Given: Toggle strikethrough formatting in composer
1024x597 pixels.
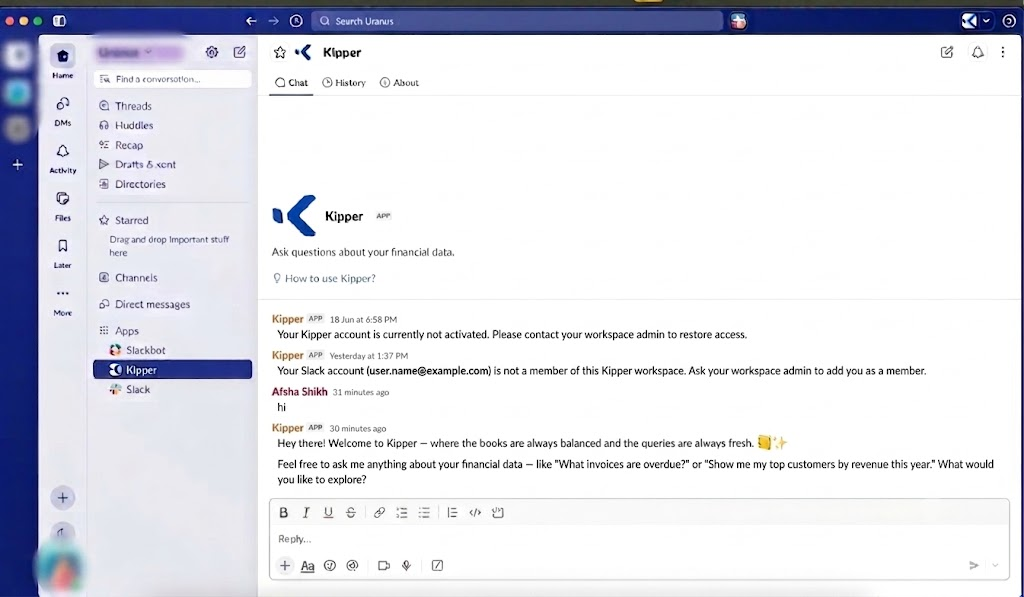Looking at the screenshot, I should 351,513.
